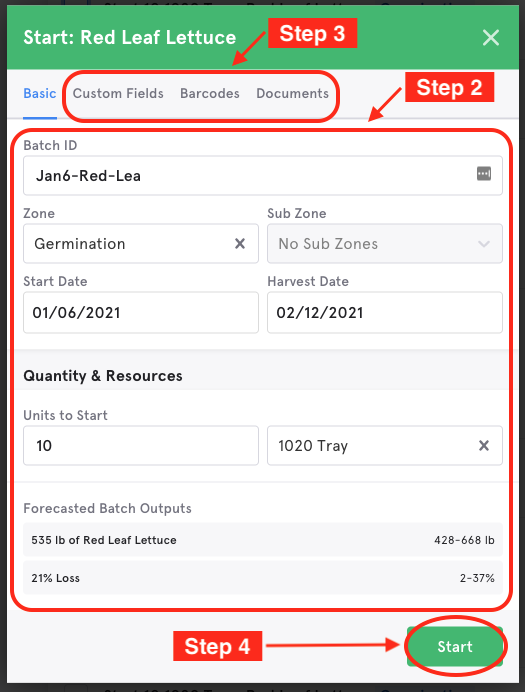Click the Quantity & Resources section header
The height and width of the screenshot is (692, 525).
103,376
